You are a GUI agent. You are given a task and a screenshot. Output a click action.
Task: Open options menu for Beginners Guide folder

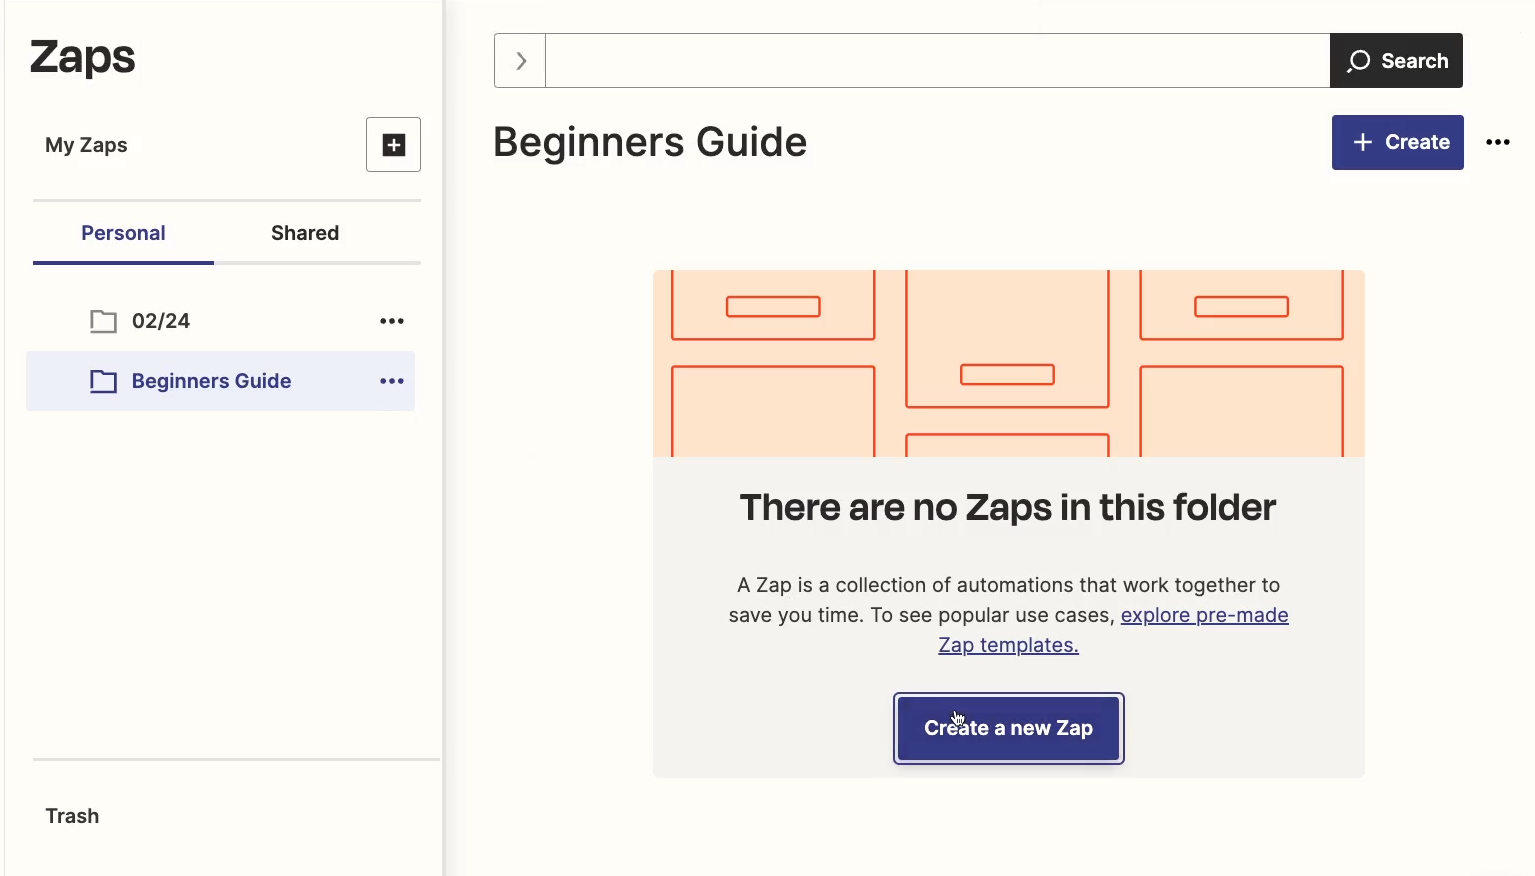pyautogui.click(x=392, y=381)
